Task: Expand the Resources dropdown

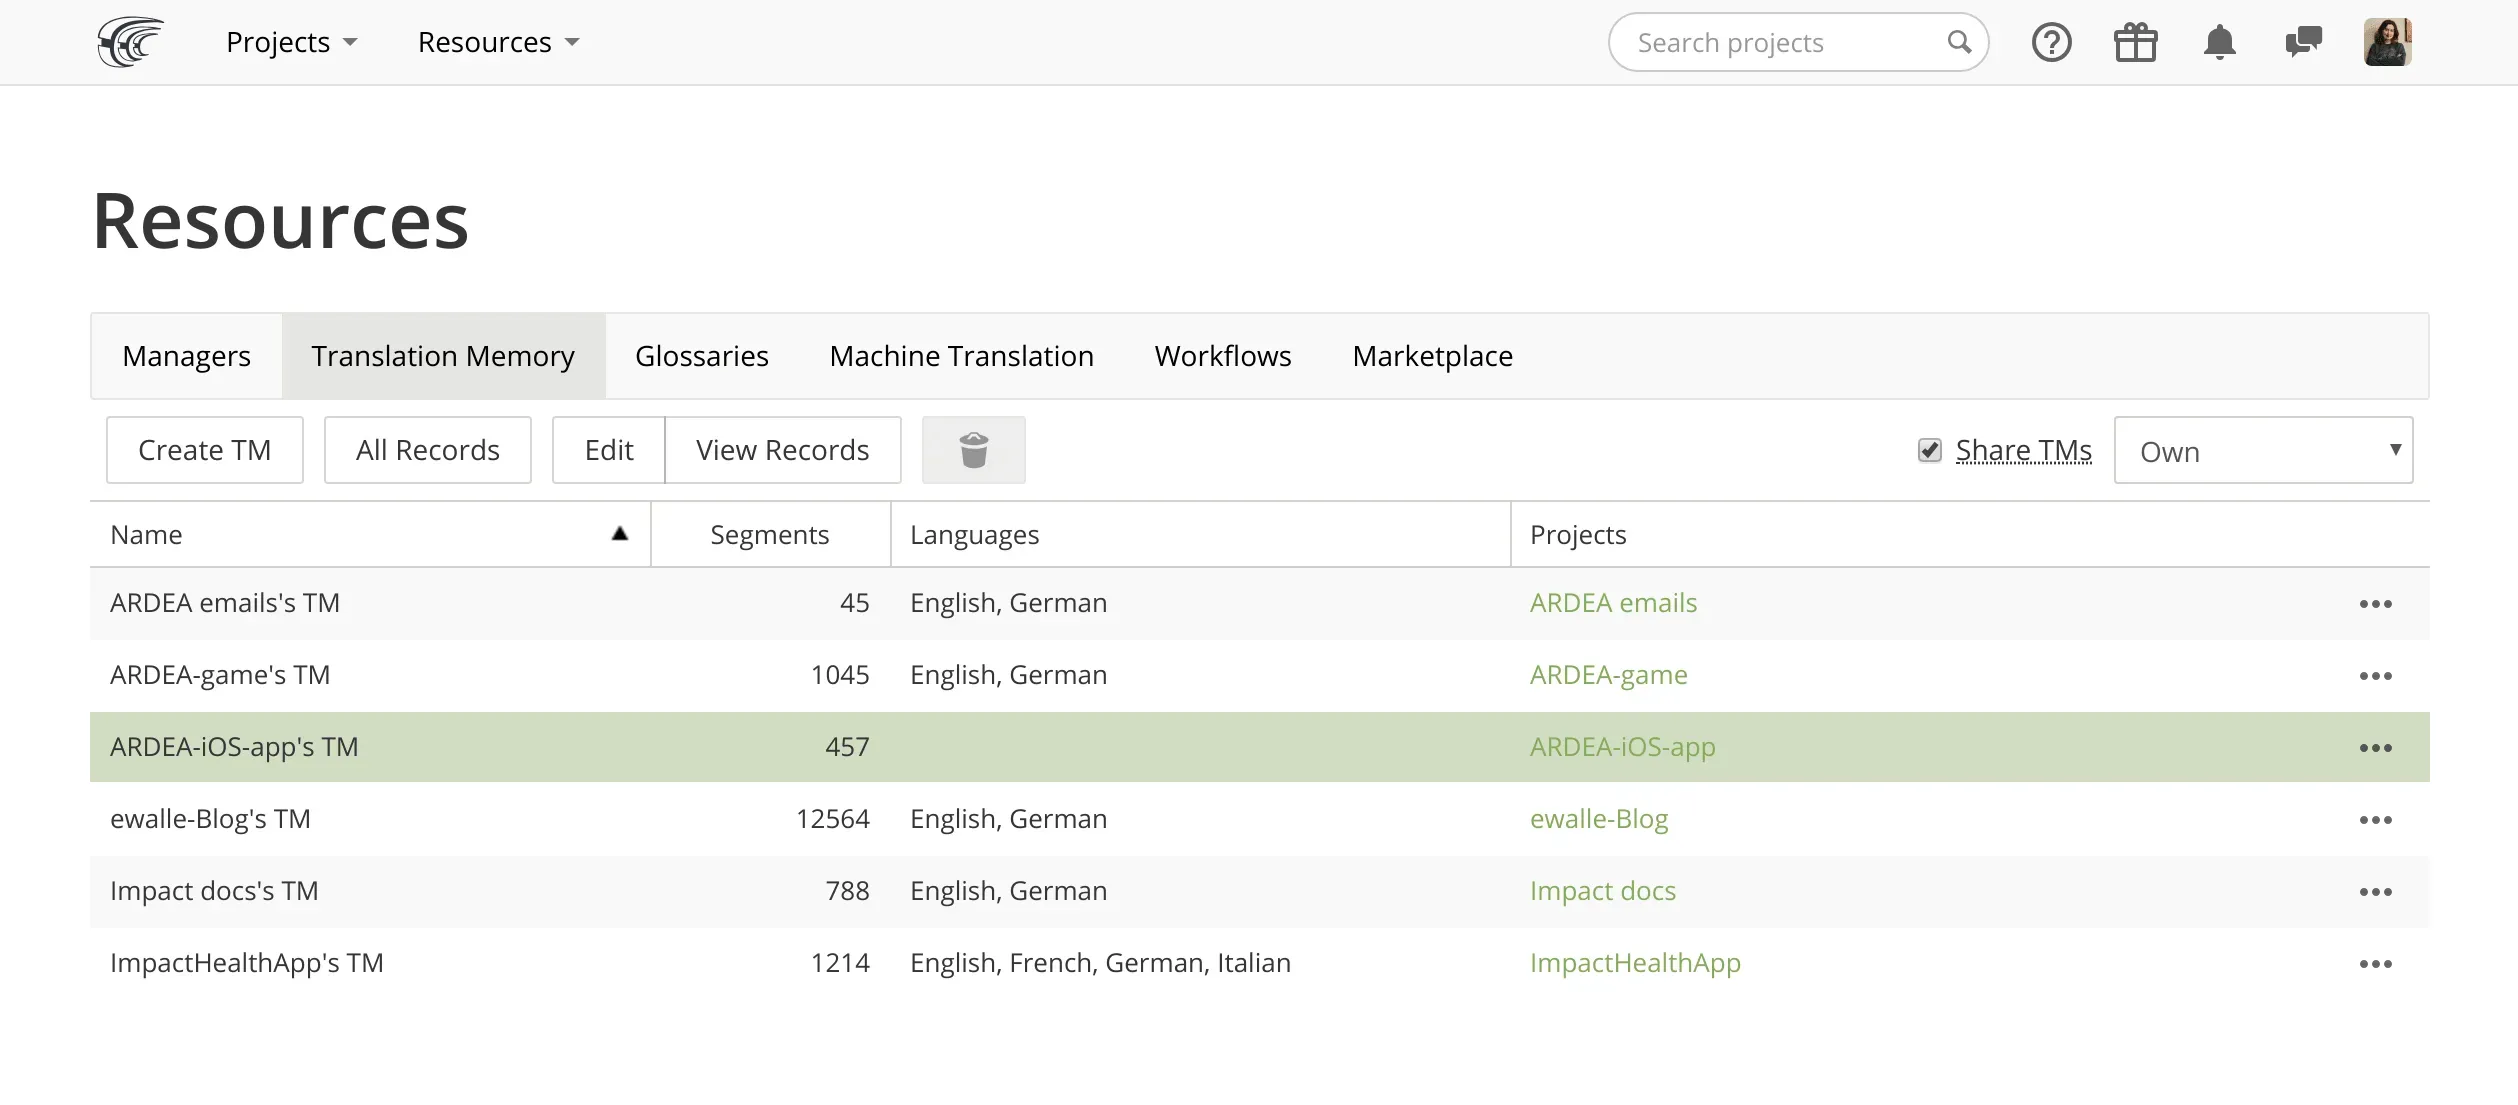Action: (x=497, y=42)
